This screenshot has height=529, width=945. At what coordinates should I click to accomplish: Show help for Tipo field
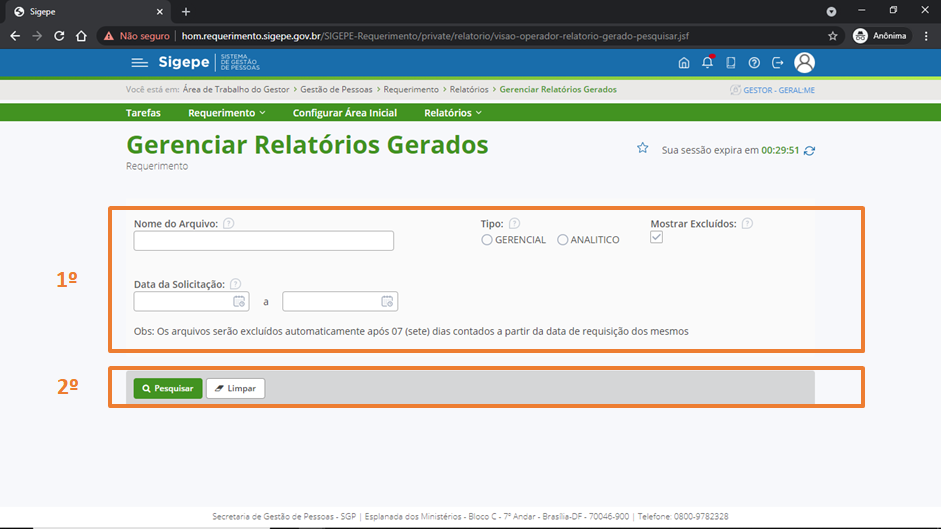tap(514, 224)
